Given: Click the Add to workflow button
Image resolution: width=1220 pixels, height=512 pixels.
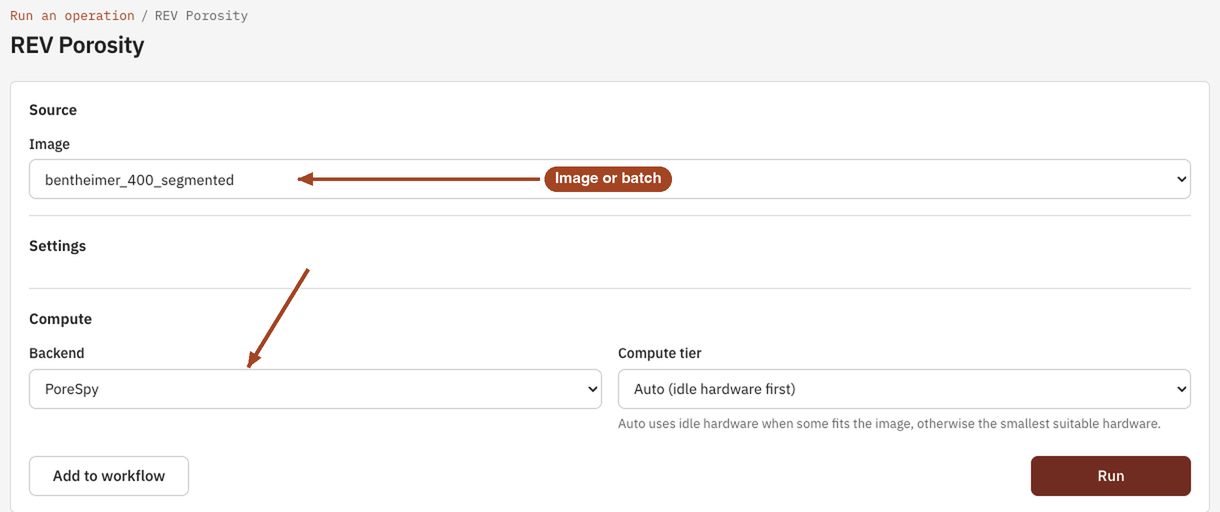Looking at the screenshot, I should pyautogui.click(x=109, y=476).
